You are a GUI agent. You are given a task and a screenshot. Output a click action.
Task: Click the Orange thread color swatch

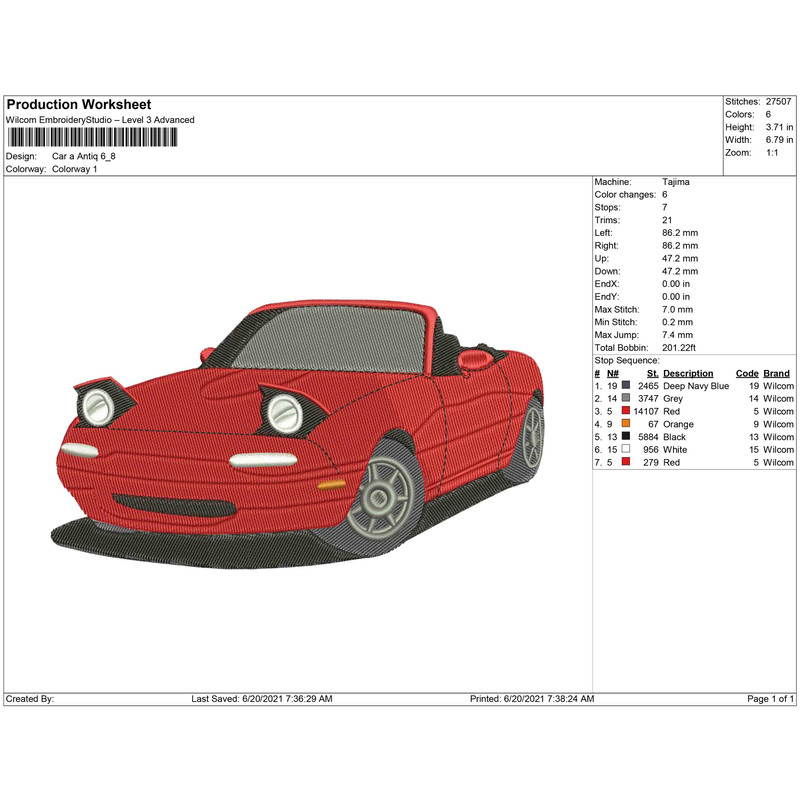click(x=626, y=424)
